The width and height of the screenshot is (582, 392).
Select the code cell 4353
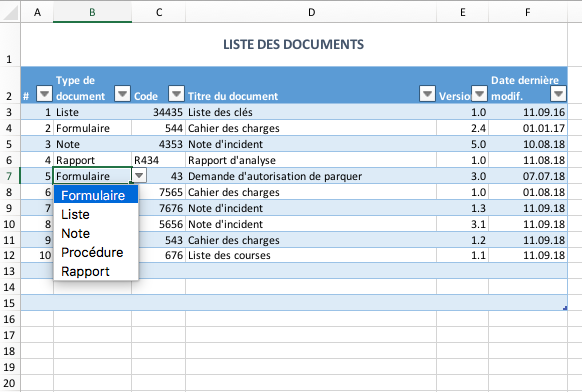click(158, 144)
